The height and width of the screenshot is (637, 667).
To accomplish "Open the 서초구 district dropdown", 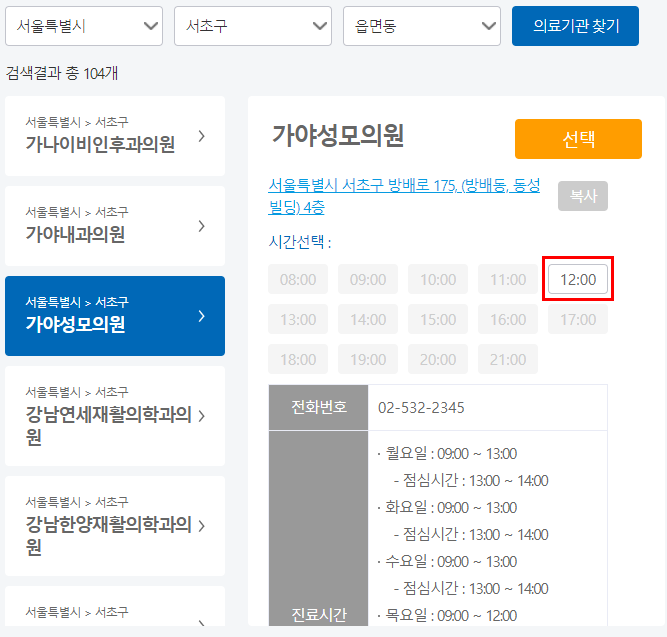I will (x=253, y=26).
